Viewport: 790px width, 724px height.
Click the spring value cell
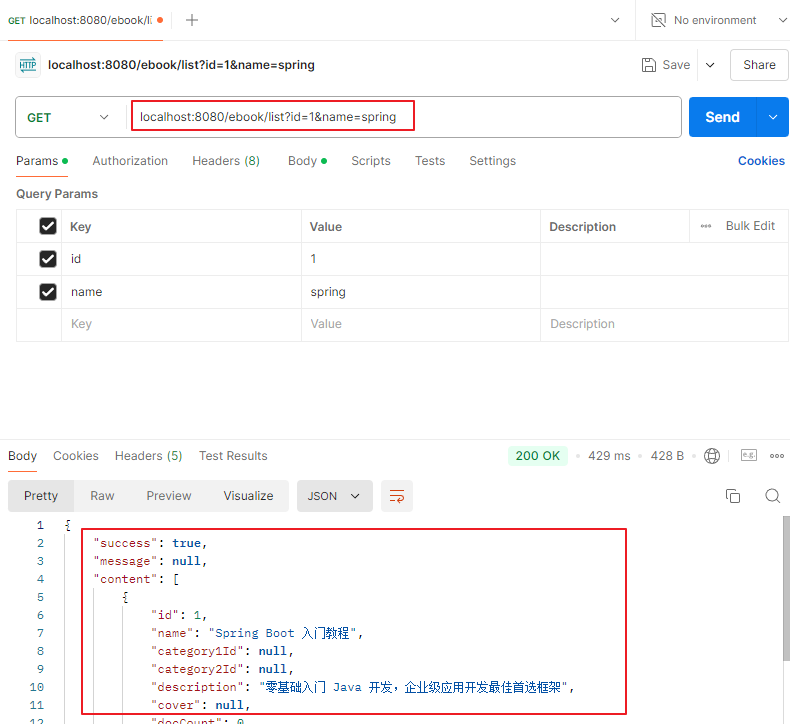(421, 292)
